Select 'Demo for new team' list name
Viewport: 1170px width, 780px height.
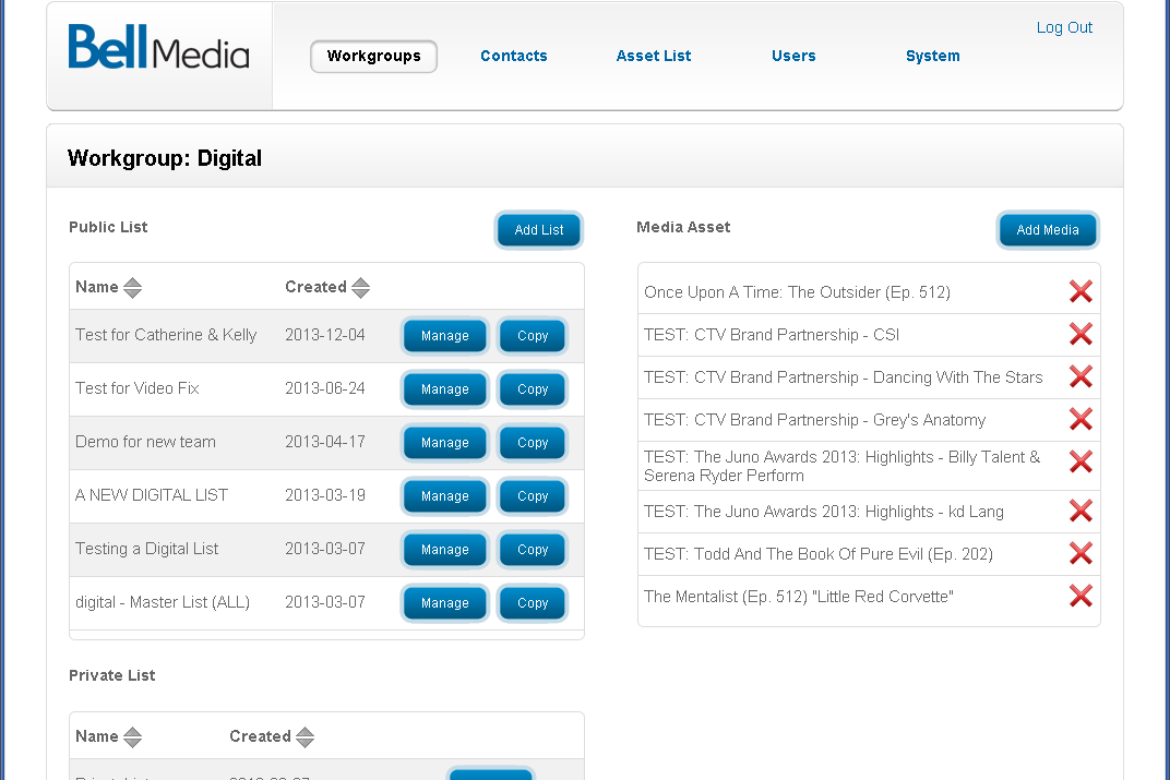click(x=146, y=442)
